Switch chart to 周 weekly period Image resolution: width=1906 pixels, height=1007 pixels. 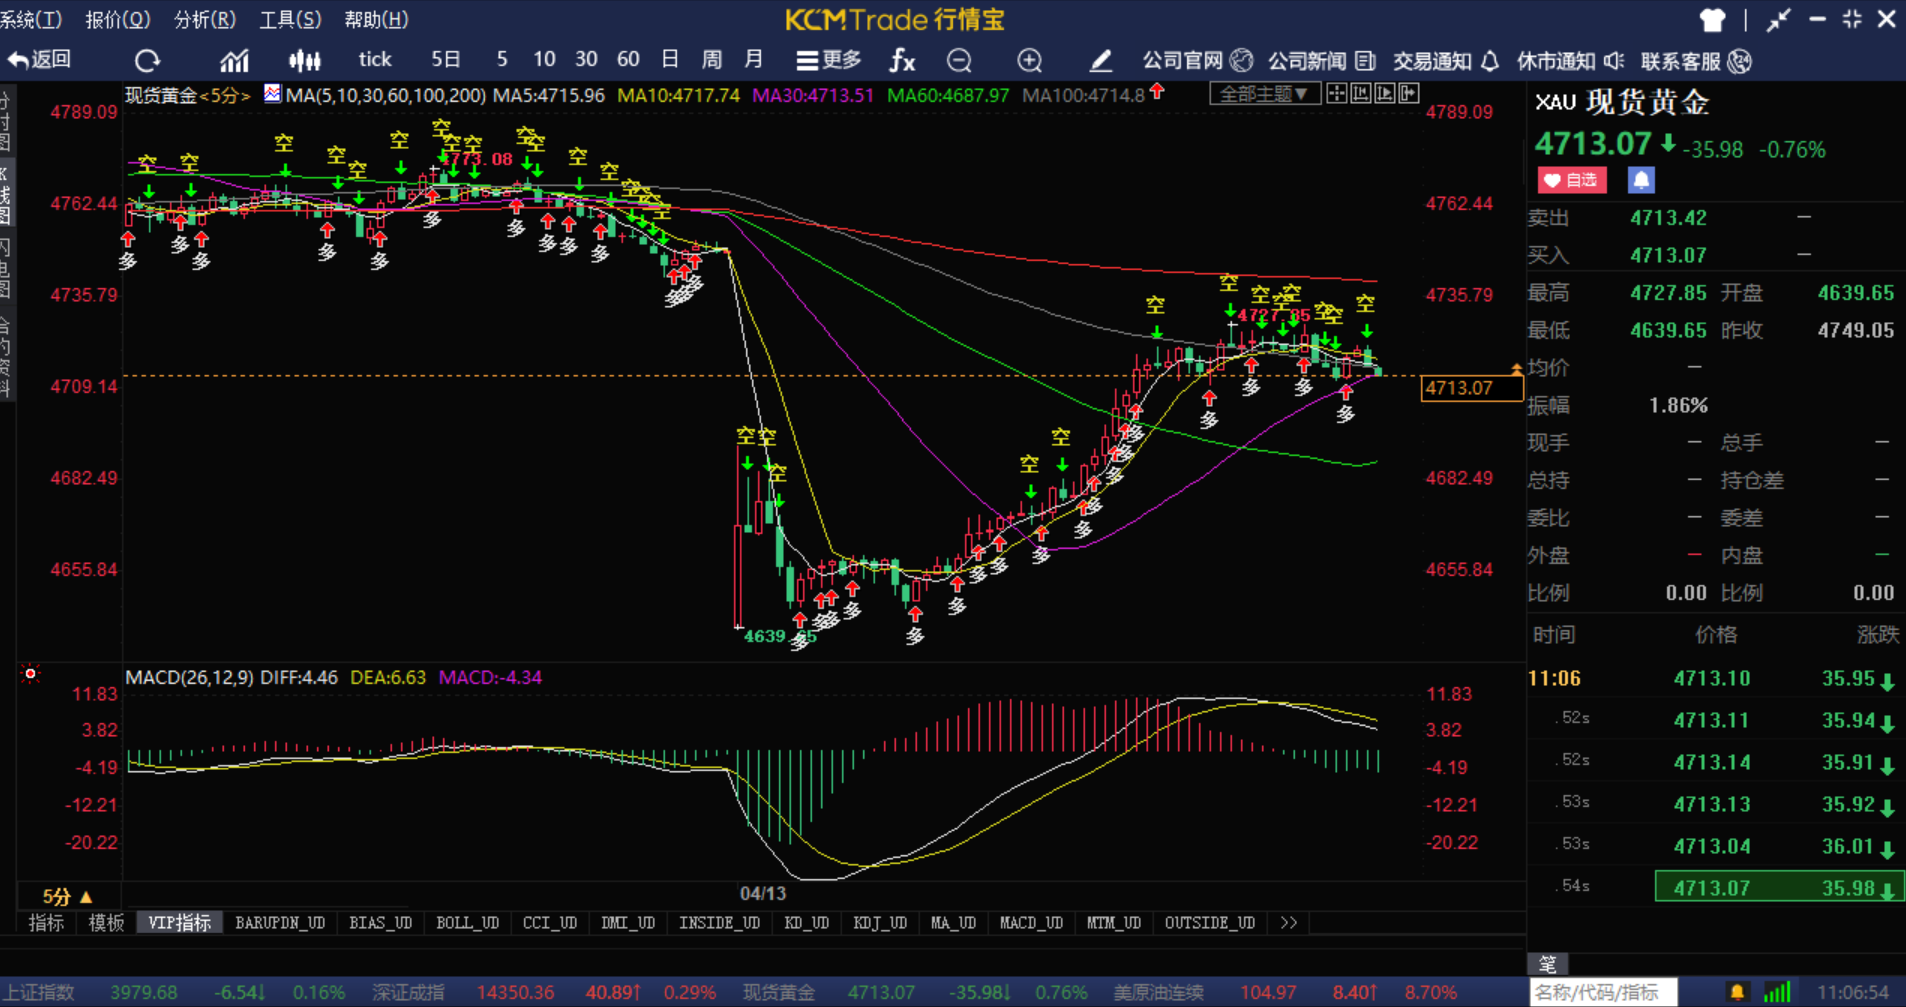712,60
